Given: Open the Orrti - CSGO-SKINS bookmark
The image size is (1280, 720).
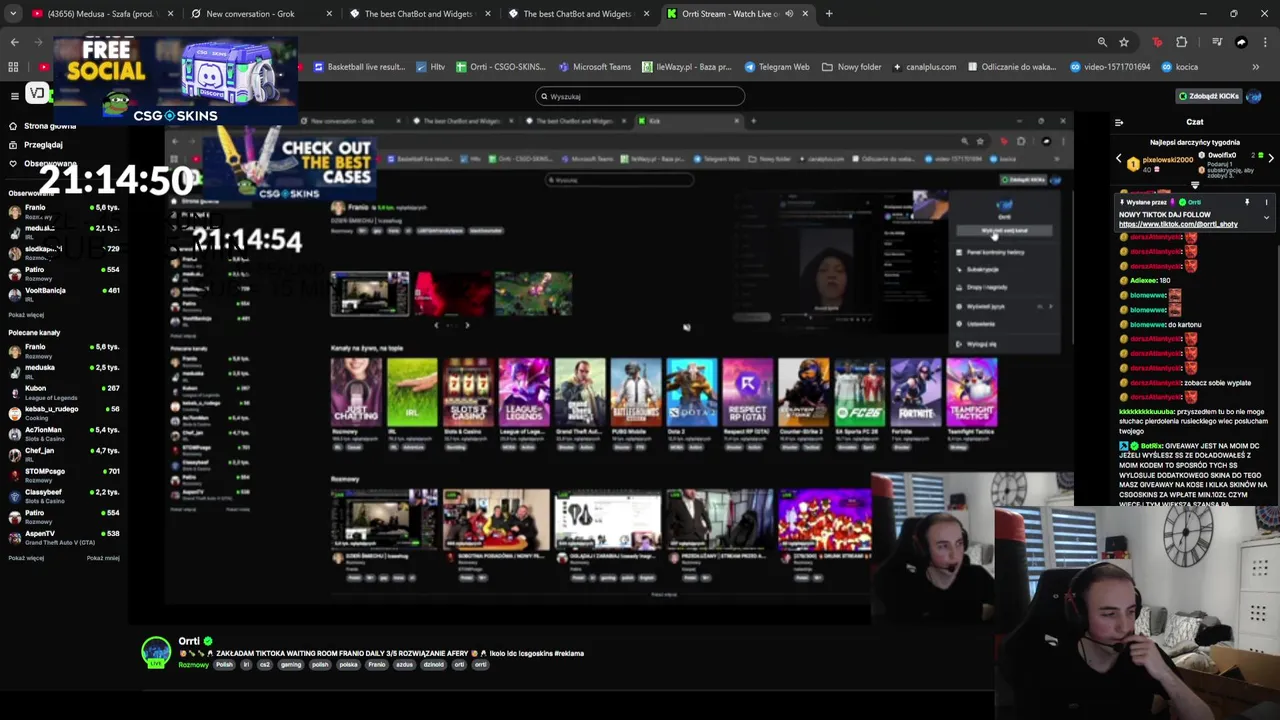Looking at the screenshot, I should pyautogui.click(x=501, y=67).
